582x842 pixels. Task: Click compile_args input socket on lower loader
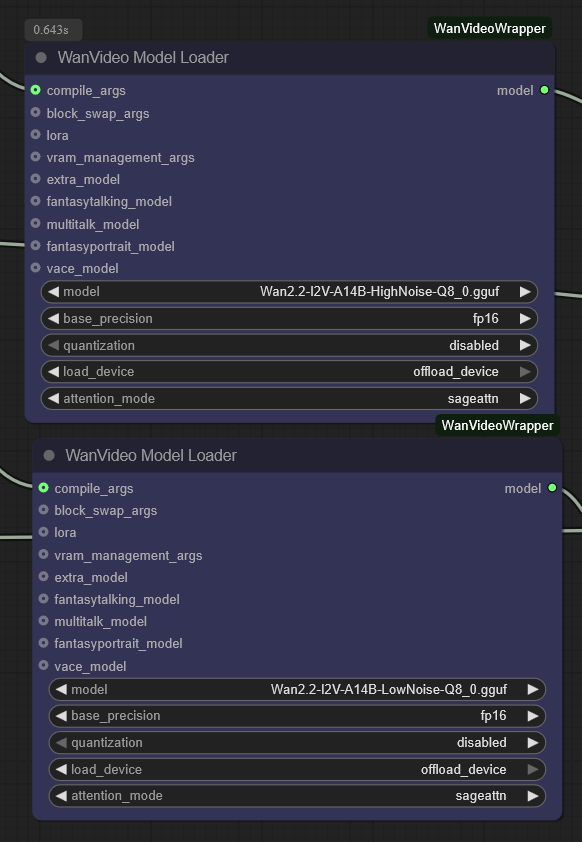click(43, 488)
